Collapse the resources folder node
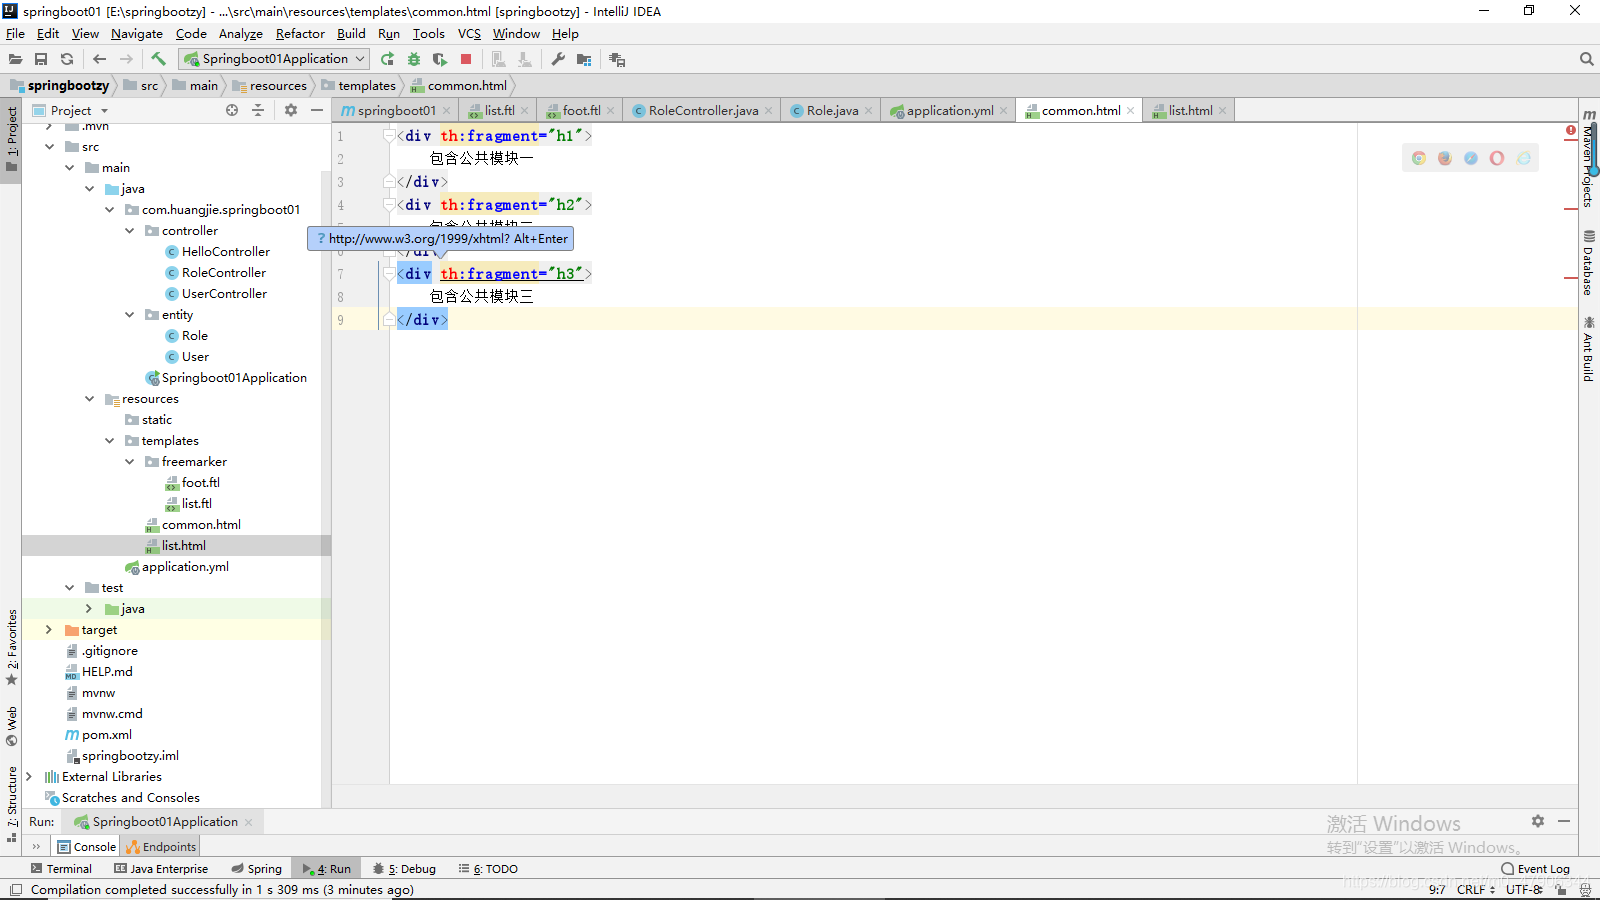 pos(89,399)
